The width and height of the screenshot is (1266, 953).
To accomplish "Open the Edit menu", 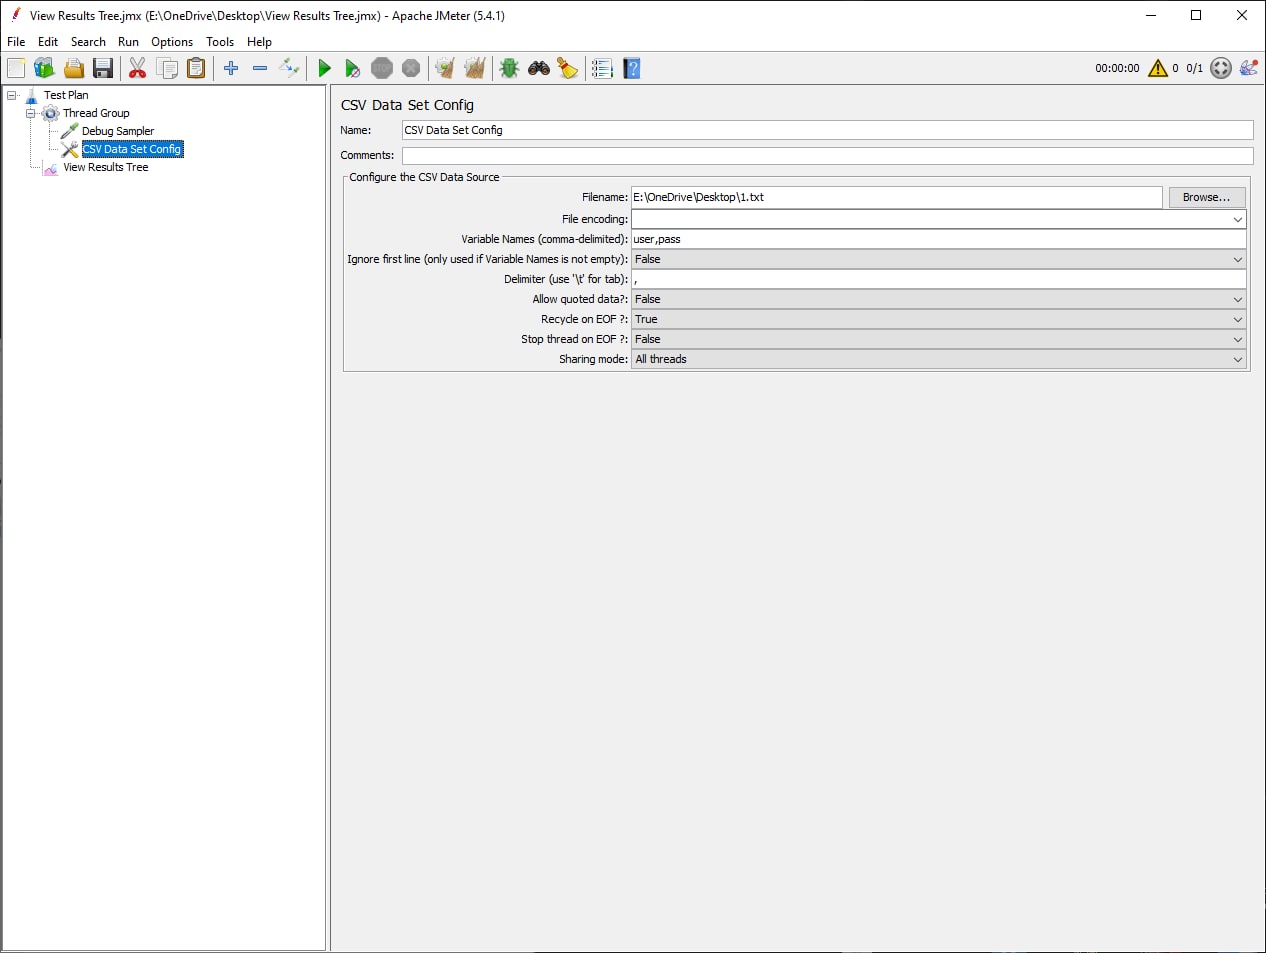I will 48,42.
